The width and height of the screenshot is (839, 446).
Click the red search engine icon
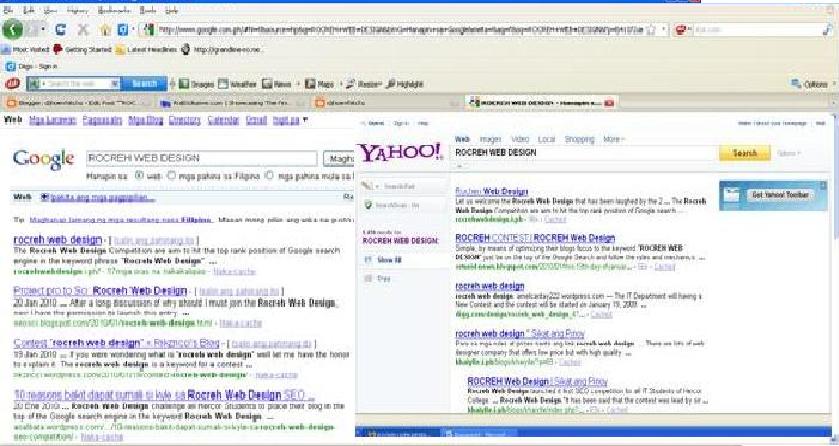tap(680, 30)
